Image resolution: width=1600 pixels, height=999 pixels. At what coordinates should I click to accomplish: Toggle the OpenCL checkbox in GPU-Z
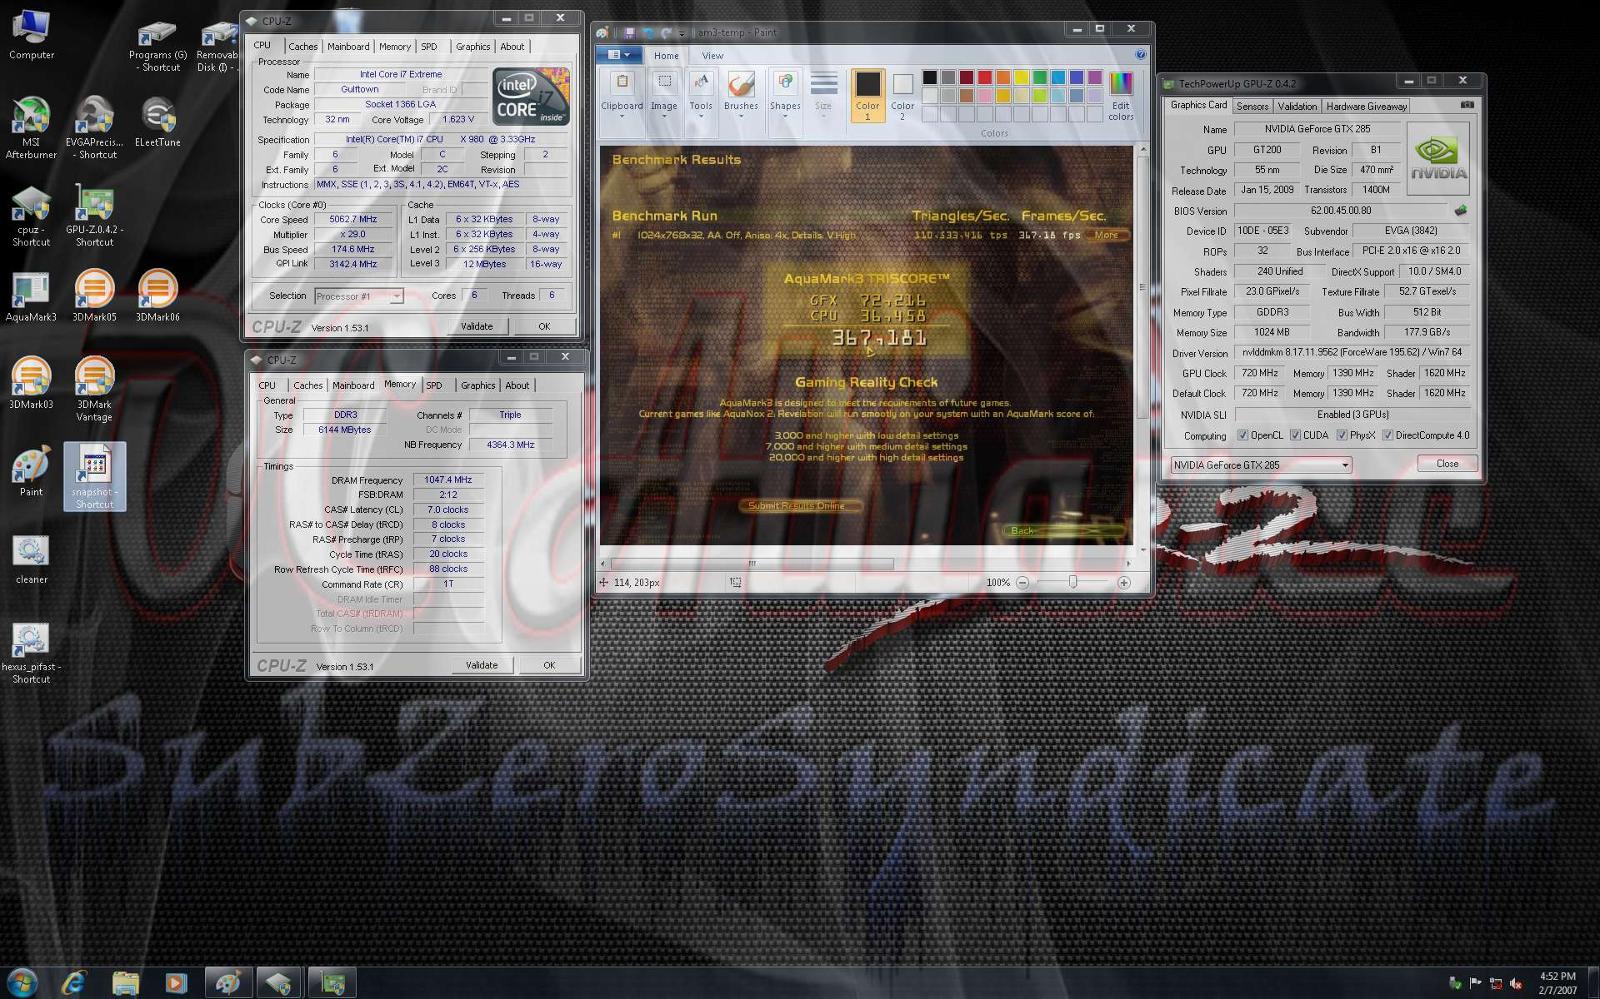[1242, 435]
